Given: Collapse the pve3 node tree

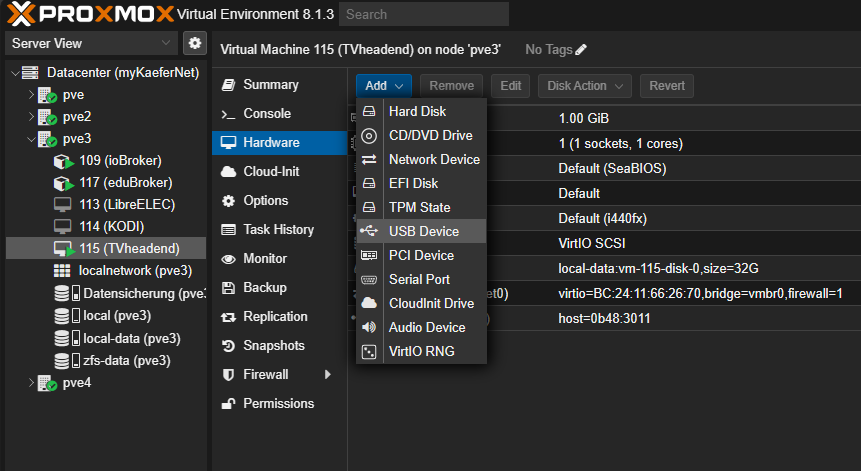Looking at the screenshot, I should coord(30,139).
